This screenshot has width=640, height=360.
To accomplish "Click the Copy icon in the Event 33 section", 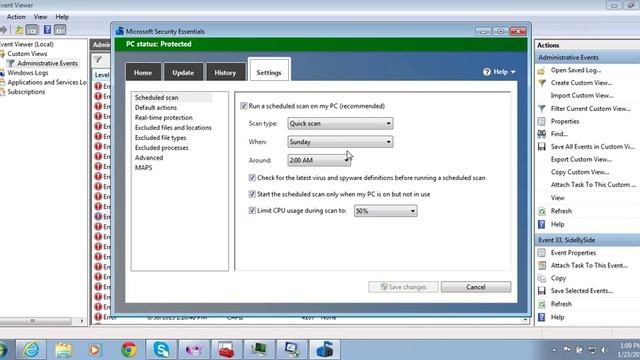I will pos(542,278).
